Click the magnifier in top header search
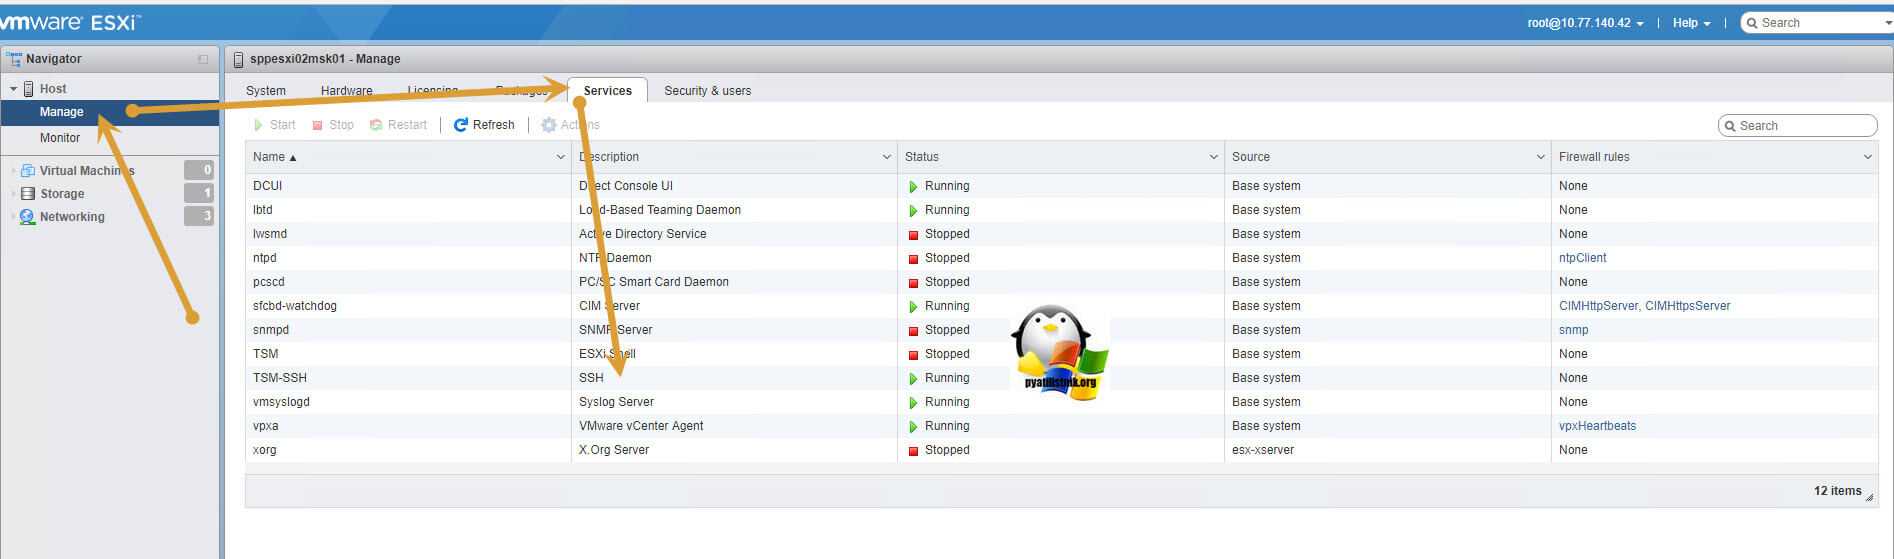The height and width of the screenshot is (559, 1894). pyautogui.click(x=1752, y=23)
